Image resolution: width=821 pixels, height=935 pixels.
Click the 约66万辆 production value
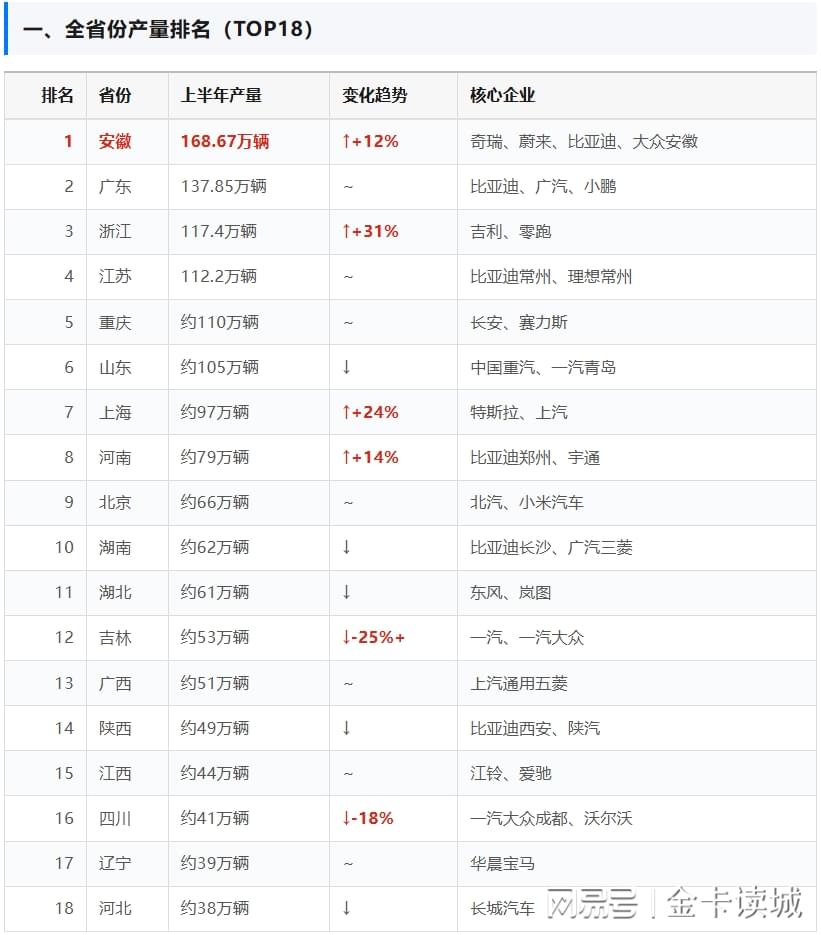coord(215,503)
